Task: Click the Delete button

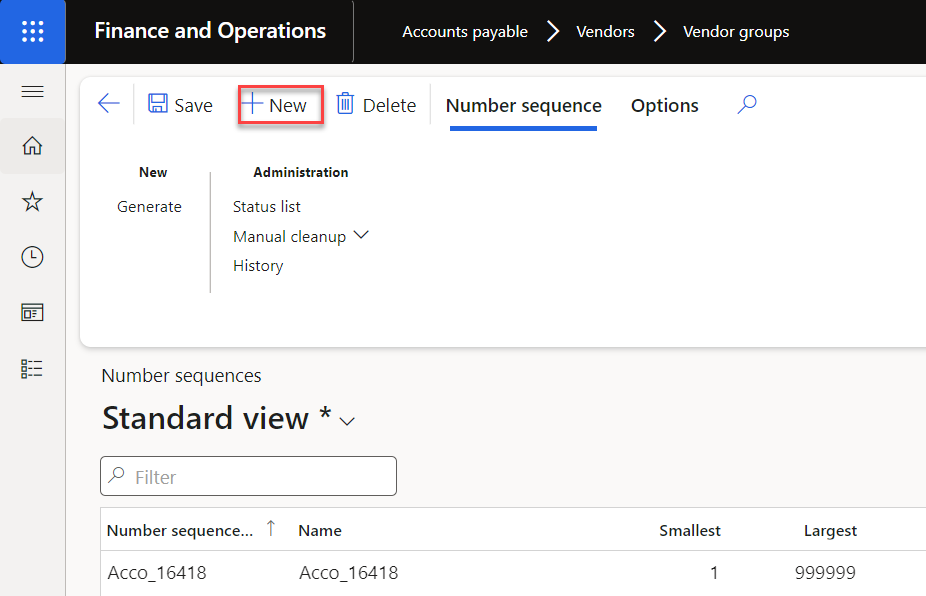Action: point(376,105)
